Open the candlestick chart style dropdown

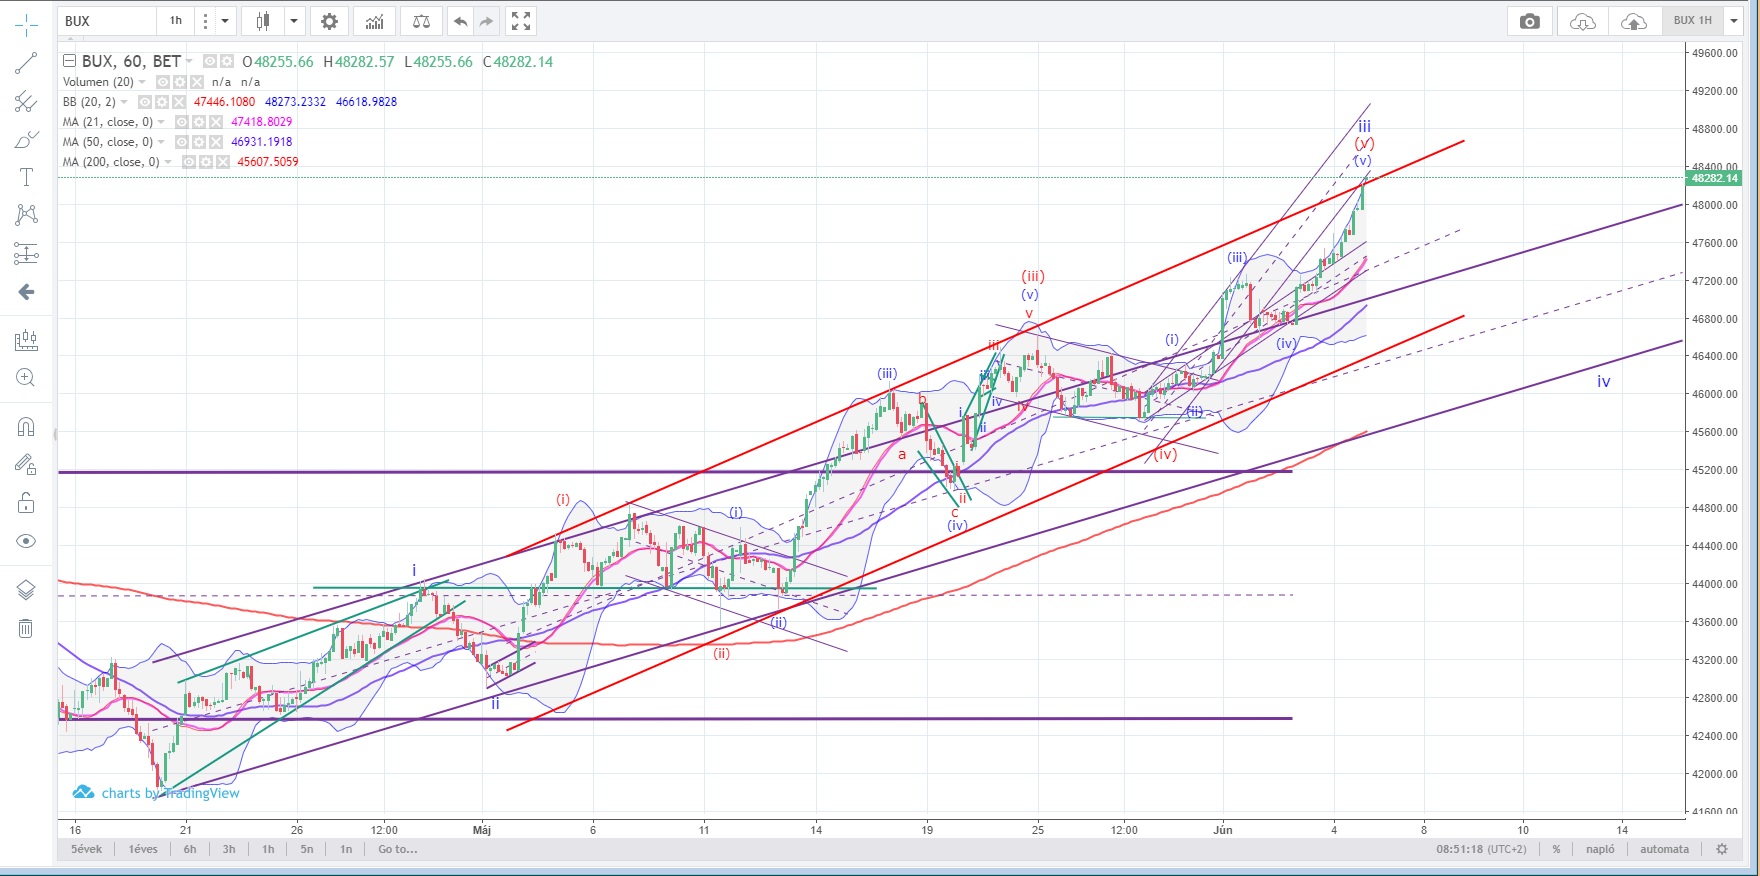click(294, 21)
